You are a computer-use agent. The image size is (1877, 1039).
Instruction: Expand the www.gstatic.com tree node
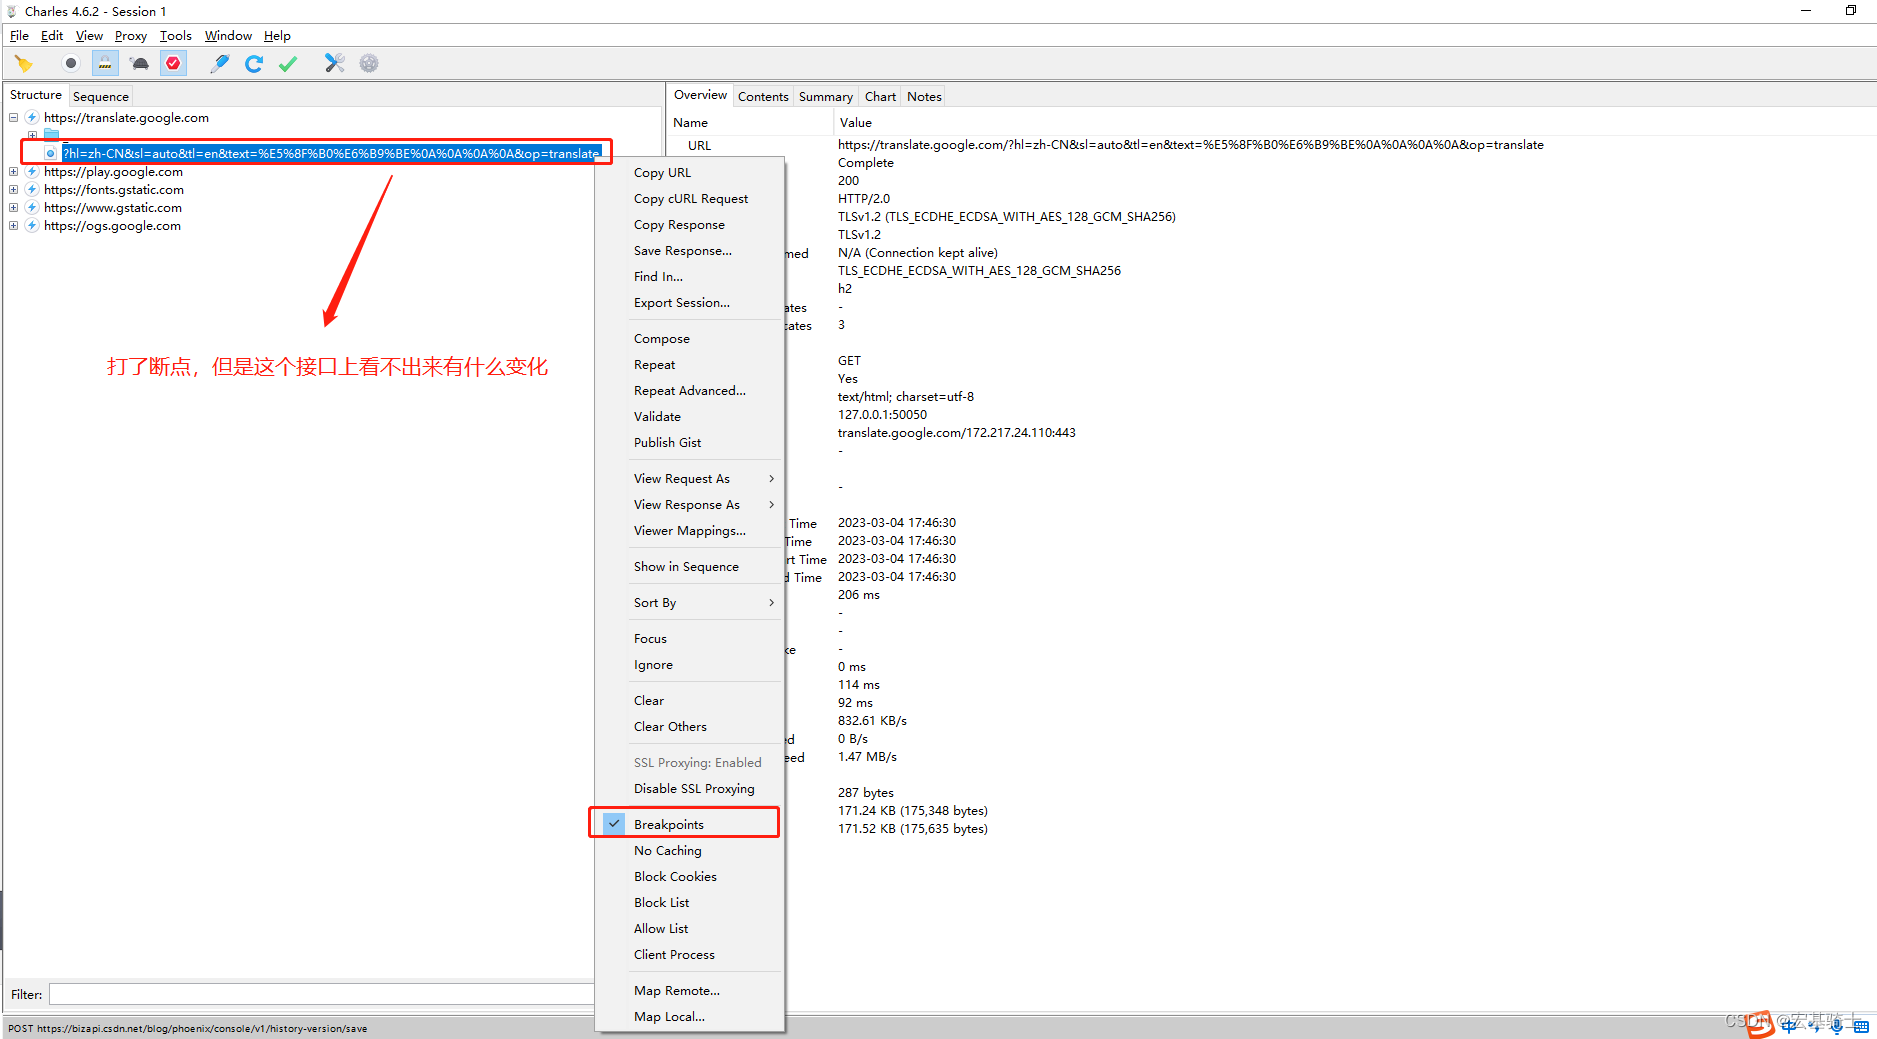[14, 208]
